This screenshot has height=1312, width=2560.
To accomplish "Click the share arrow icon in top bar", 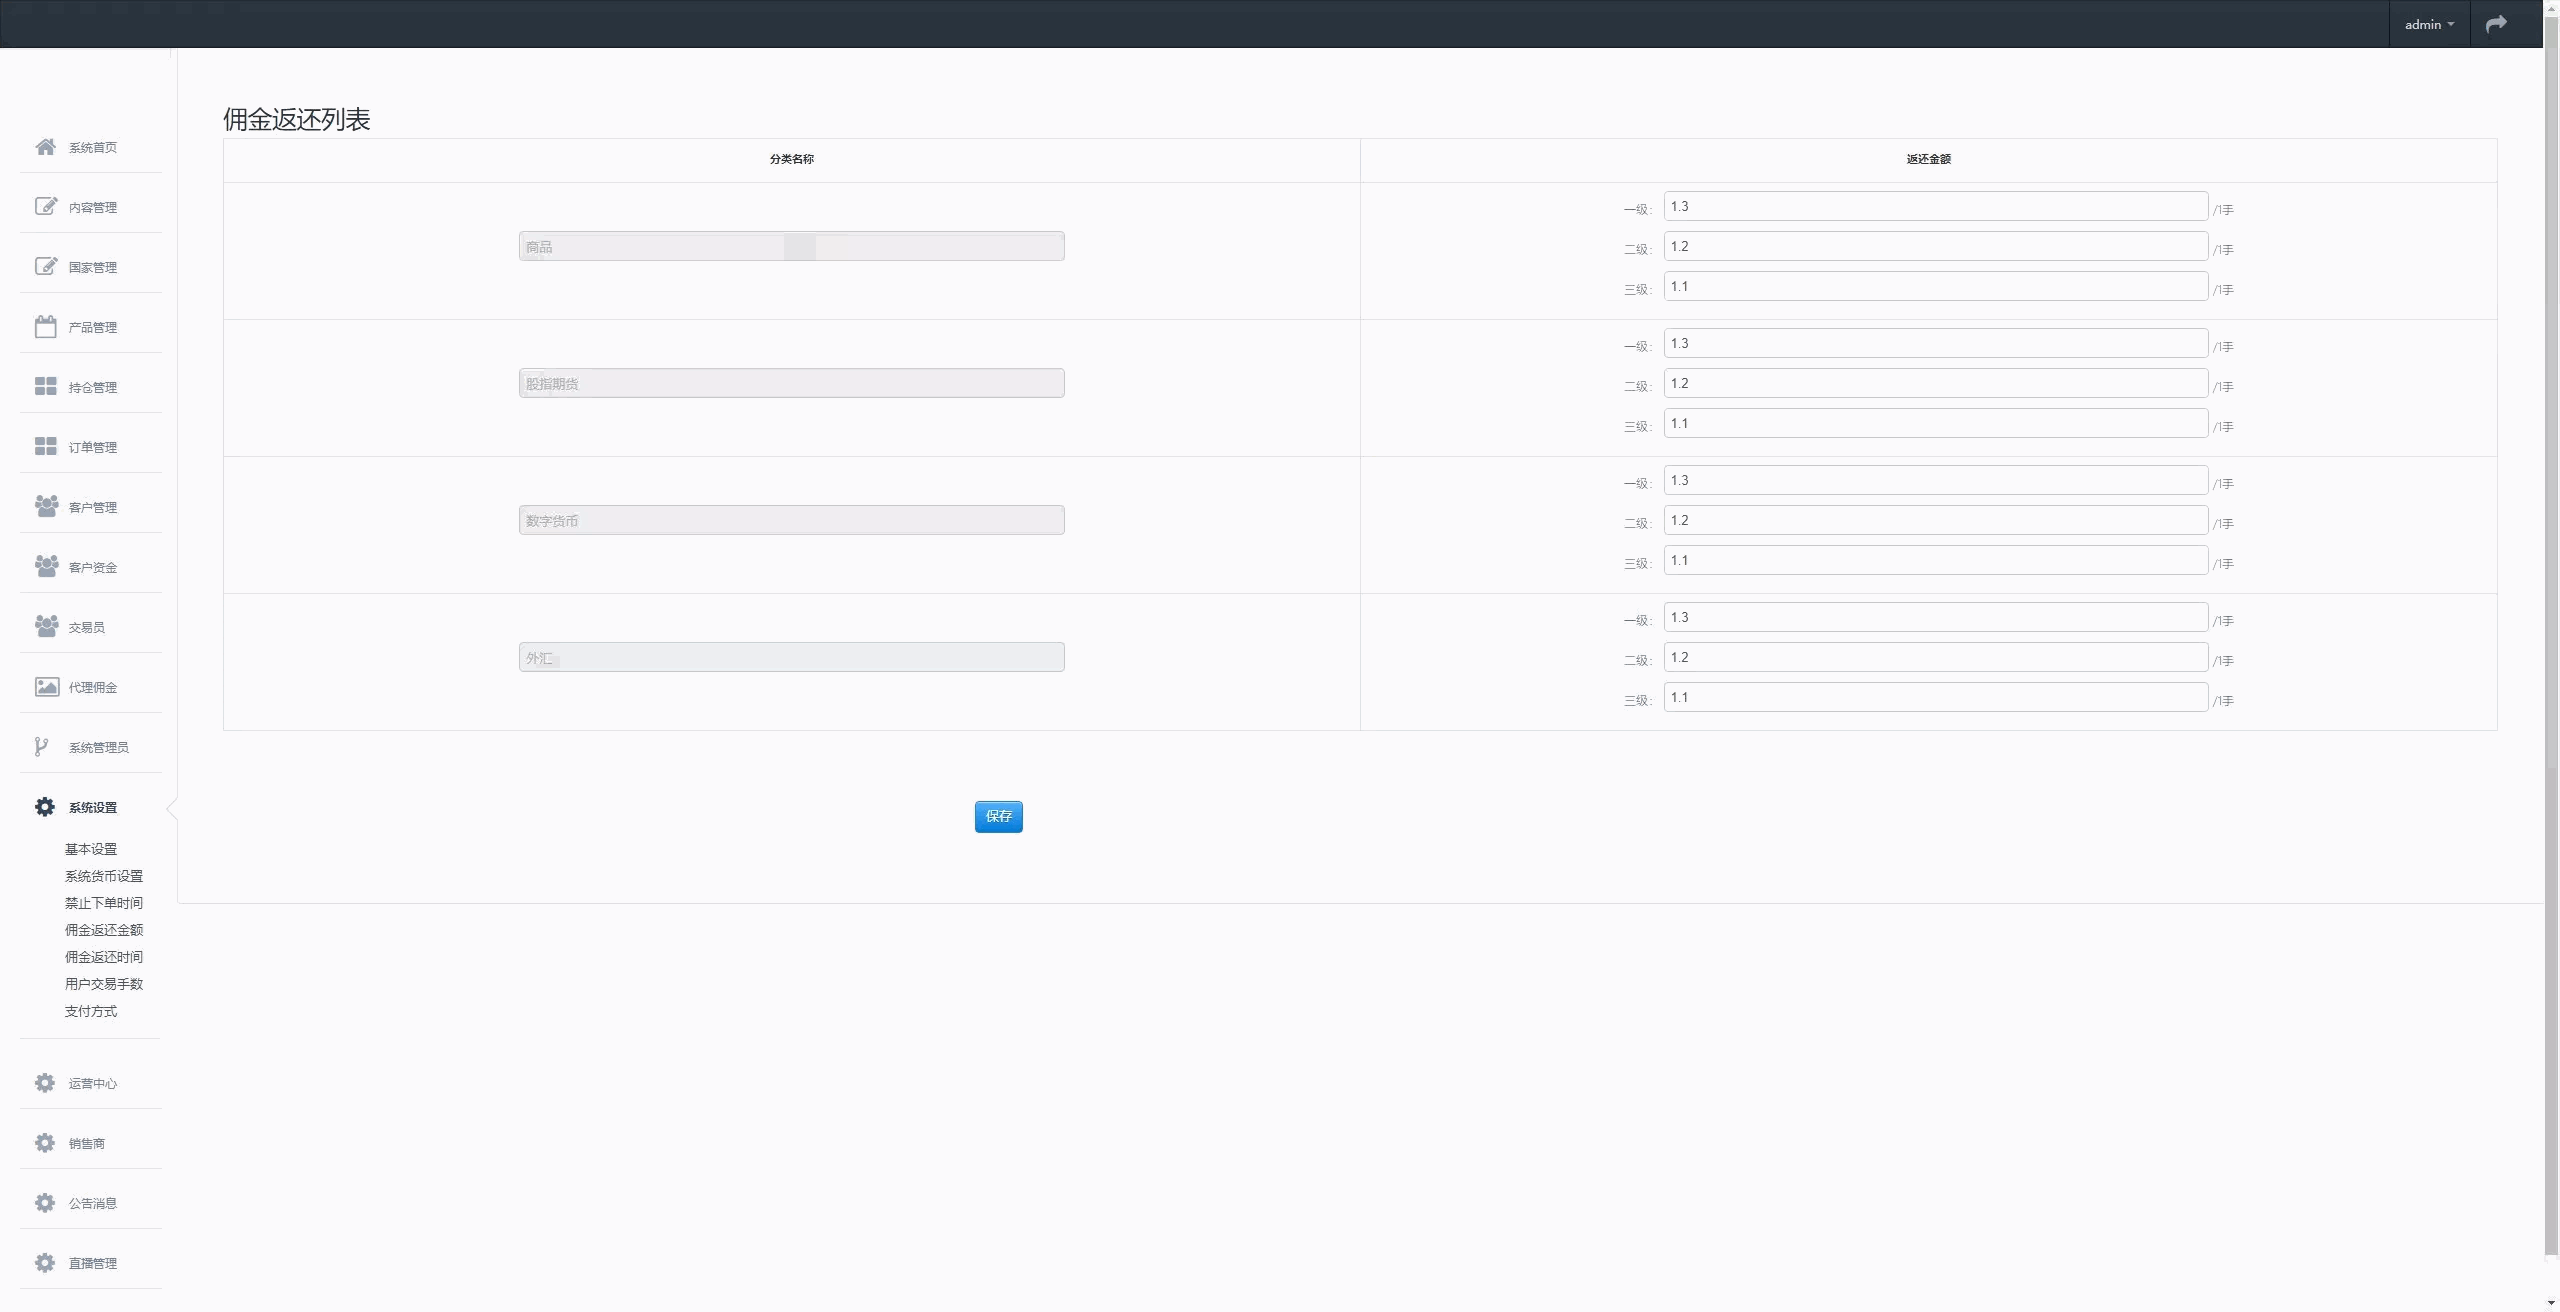I will (x=2496, y=24).
